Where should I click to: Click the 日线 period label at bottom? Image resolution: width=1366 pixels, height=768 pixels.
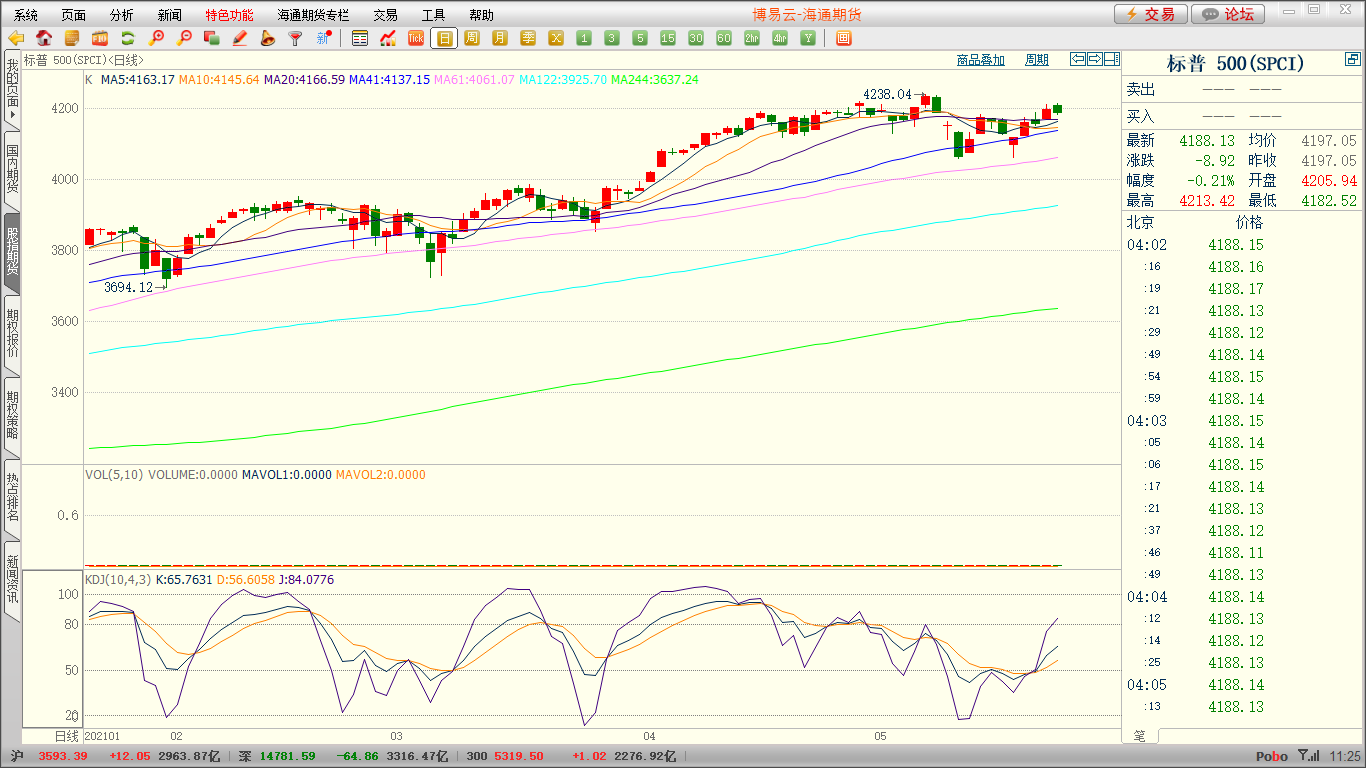pos(66,736)
